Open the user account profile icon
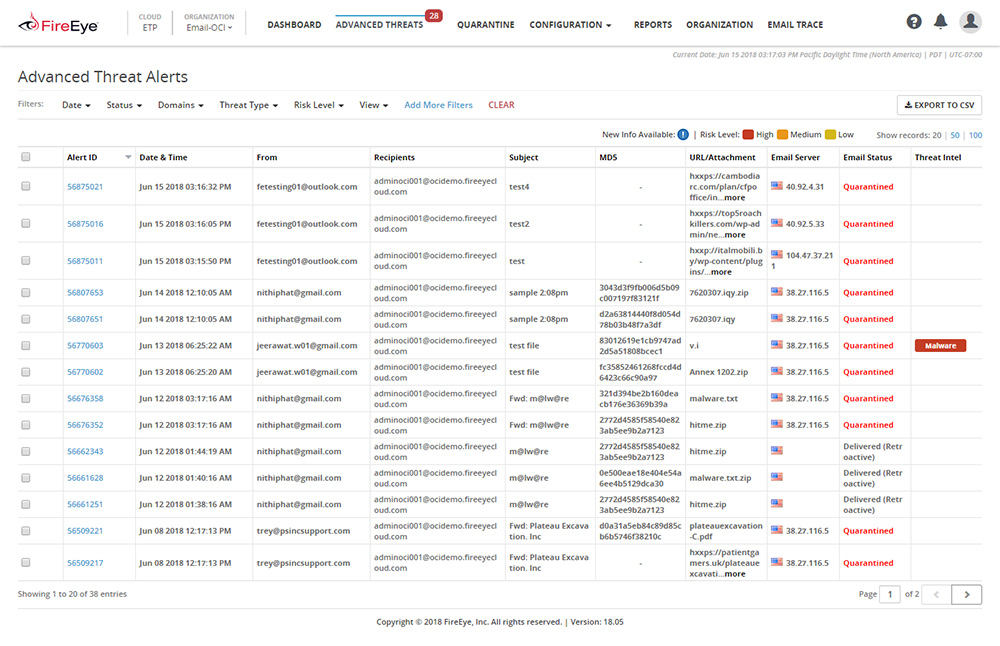 (x=969, y=21)
